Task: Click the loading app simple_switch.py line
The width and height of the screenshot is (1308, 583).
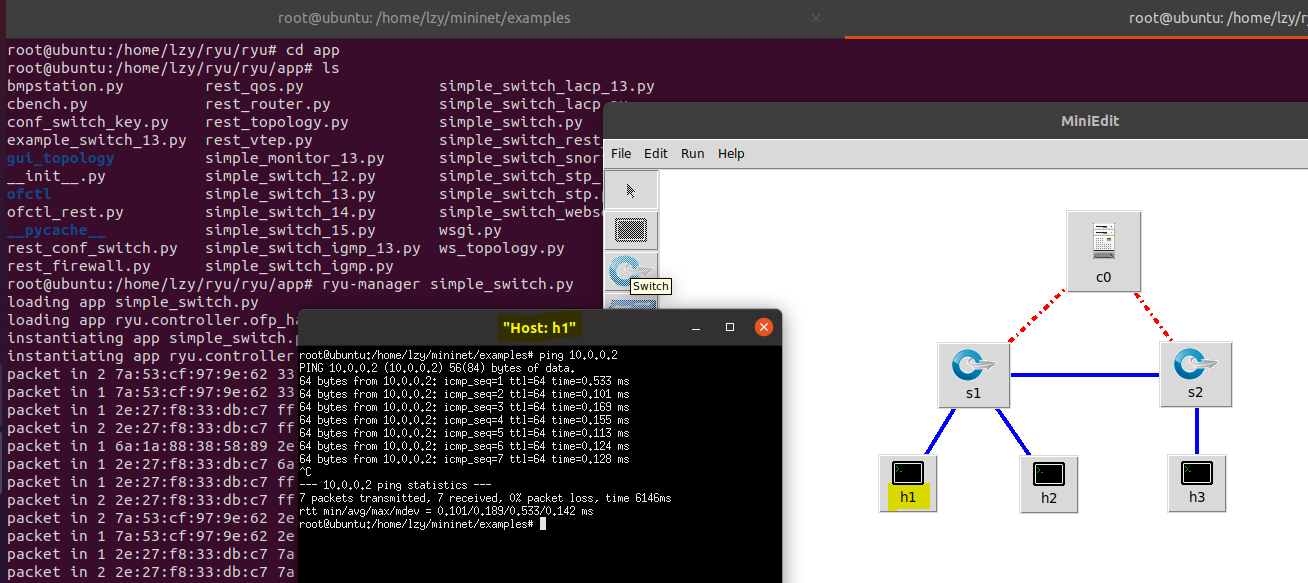Action: point(133,302)
